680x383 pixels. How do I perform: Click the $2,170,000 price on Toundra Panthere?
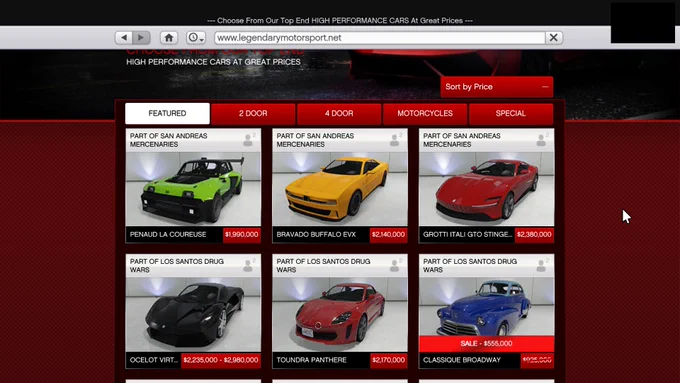click(x=388, y=360)
